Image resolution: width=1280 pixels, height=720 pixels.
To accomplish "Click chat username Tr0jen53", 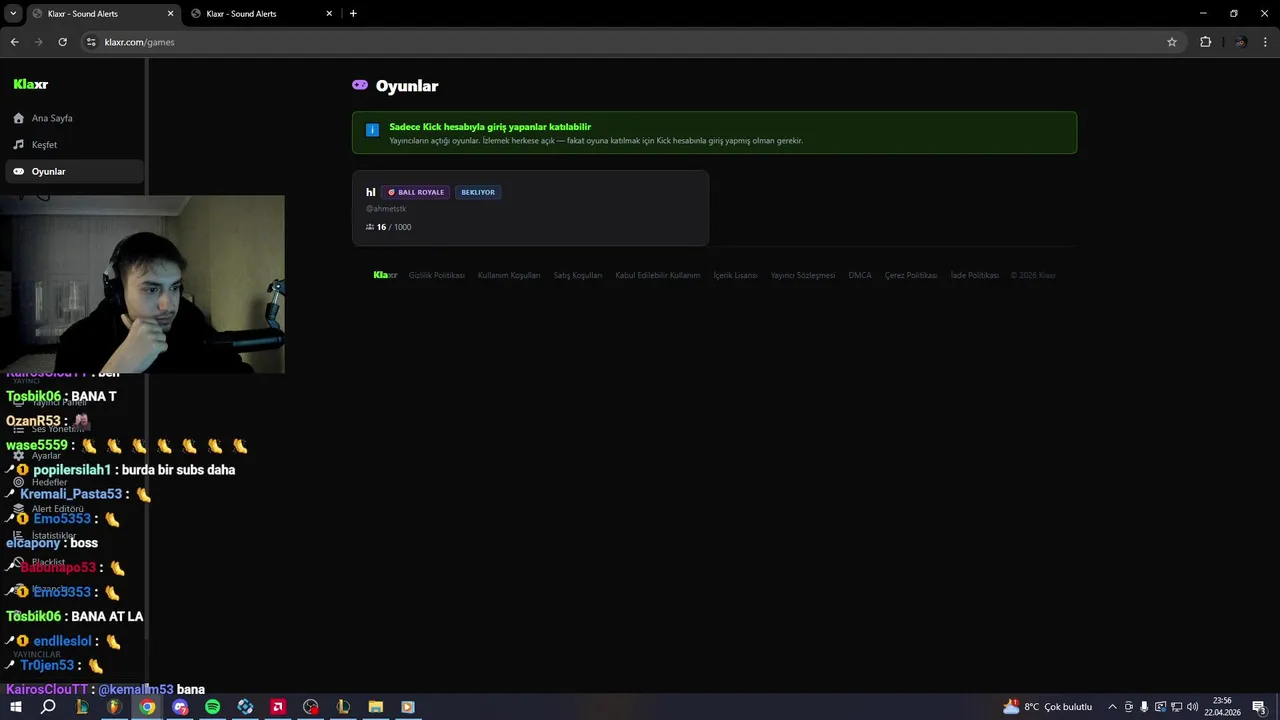I will tap(47, 666).
